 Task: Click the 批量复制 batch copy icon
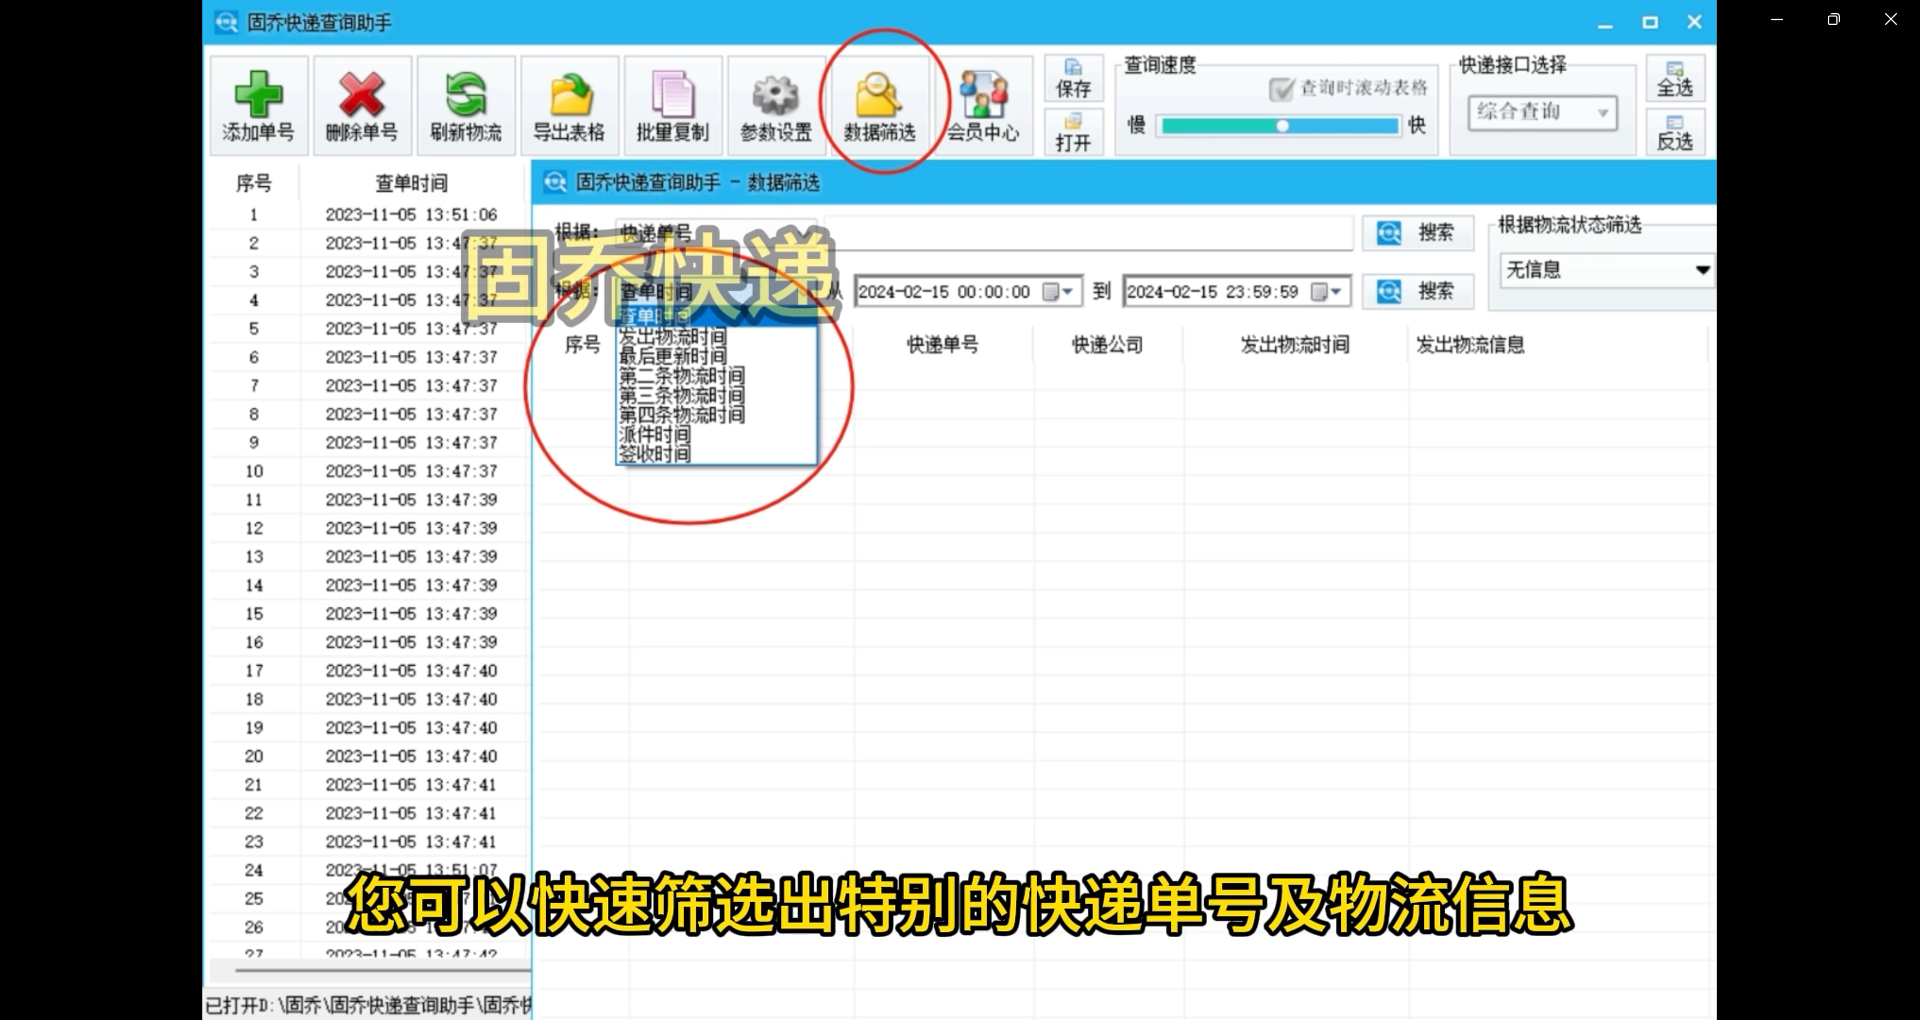click(x=673, y=105)
